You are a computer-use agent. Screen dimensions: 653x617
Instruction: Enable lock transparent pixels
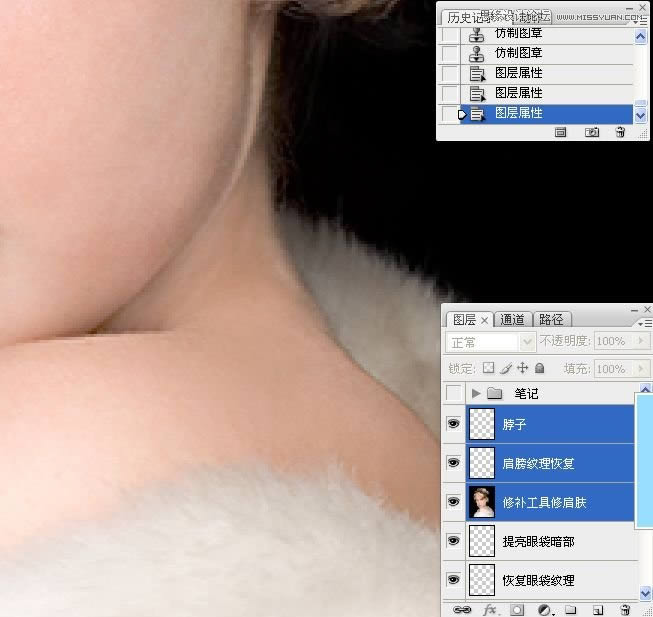tap(488, 368)
